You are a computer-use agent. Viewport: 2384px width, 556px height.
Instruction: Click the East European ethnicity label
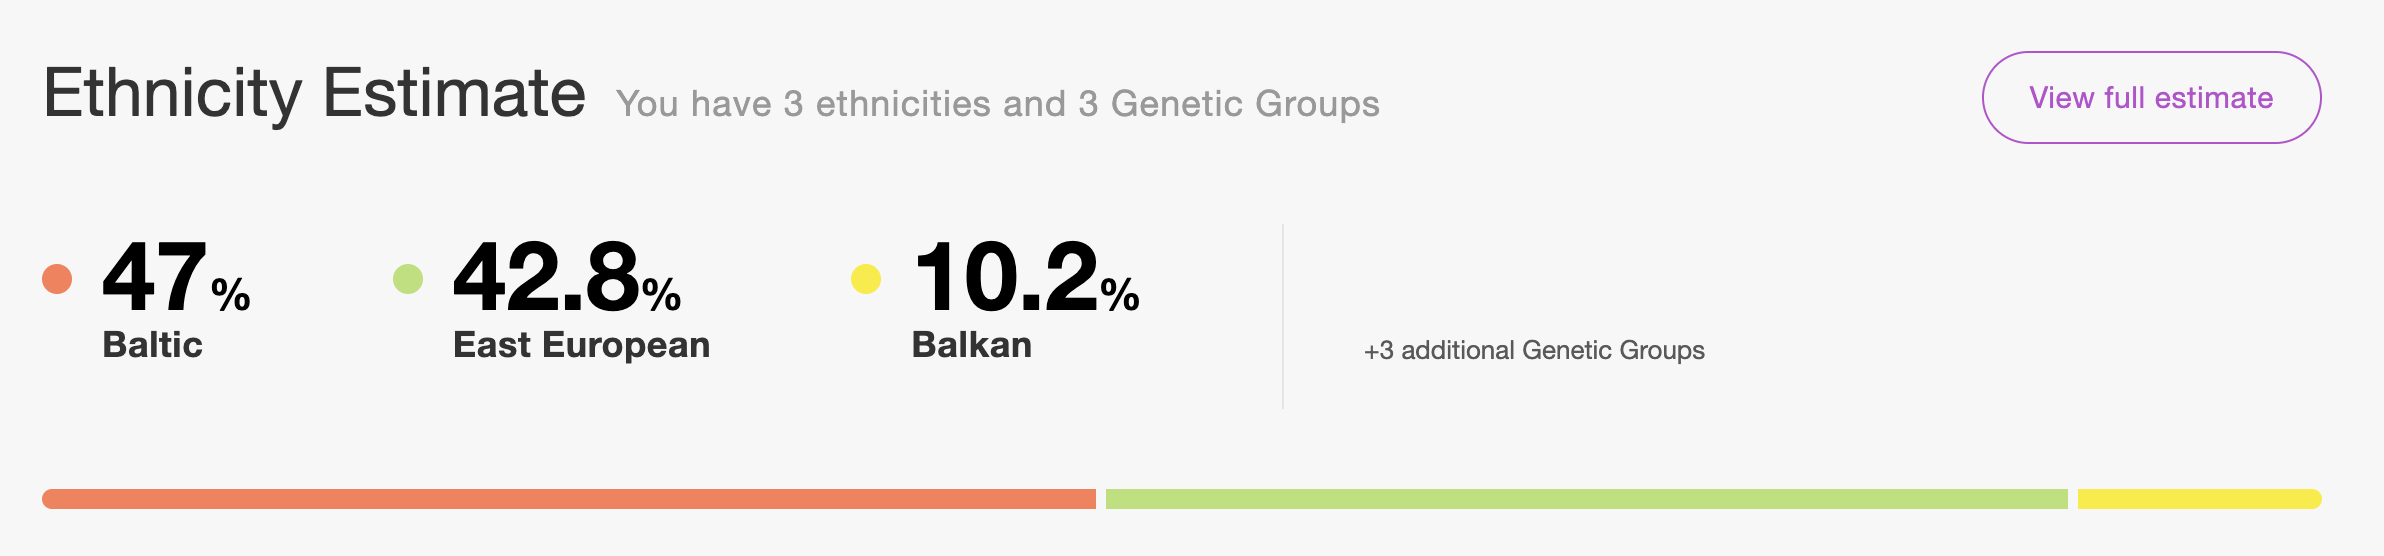[x=581, y=345]
